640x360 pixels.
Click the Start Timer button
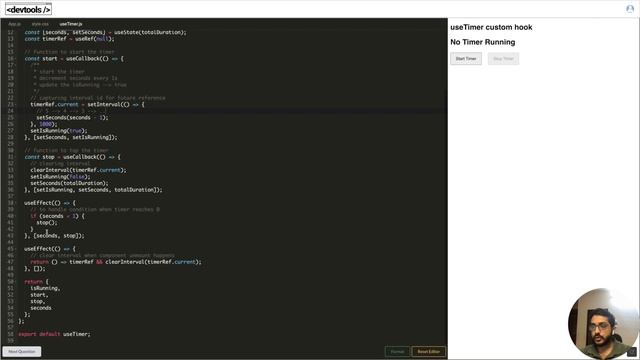click(x=466, y=59)
